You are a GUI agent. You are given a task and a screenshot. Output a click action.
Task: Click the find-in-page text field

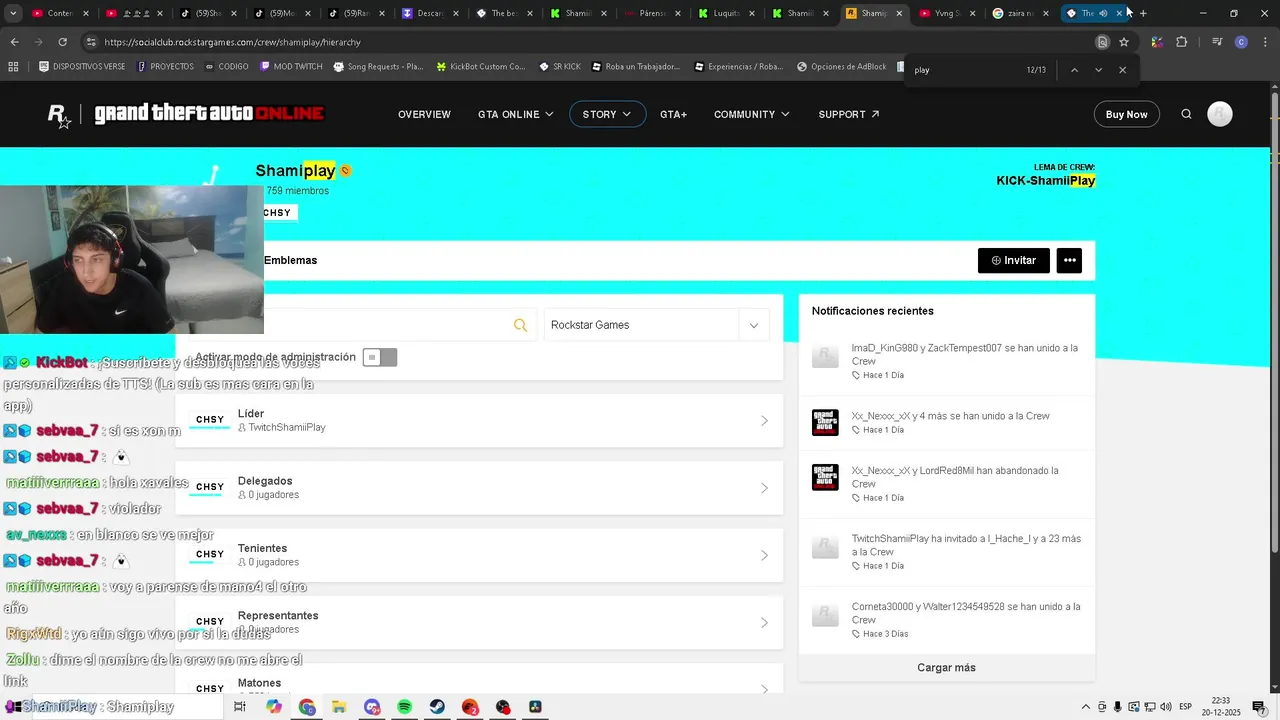click(960, 70)
